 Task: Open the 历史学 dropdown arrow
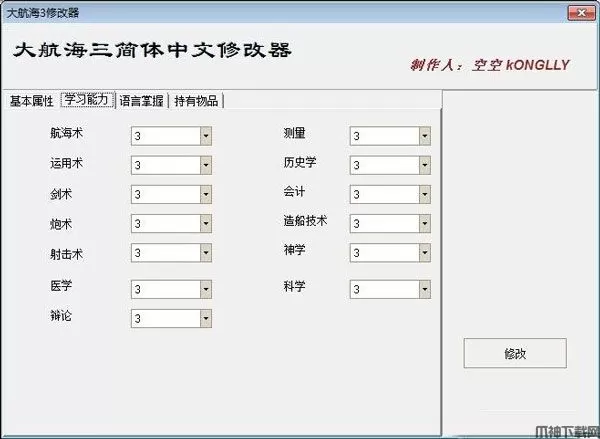(x=425, y=165)
